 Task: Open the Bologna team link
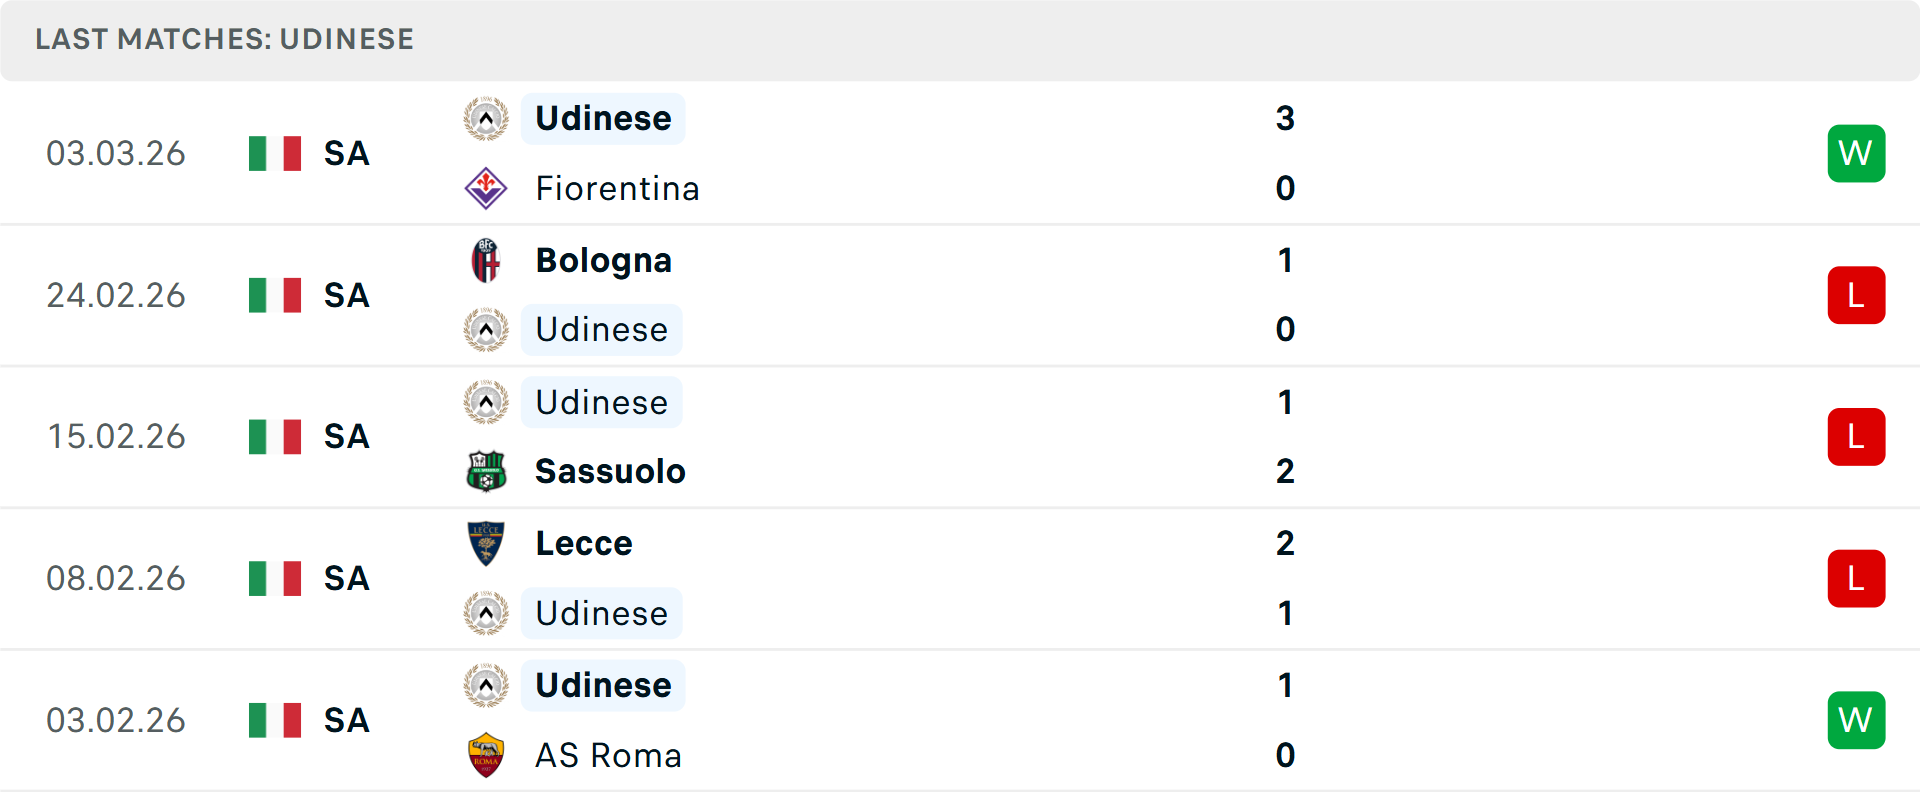tap(603, 260)
